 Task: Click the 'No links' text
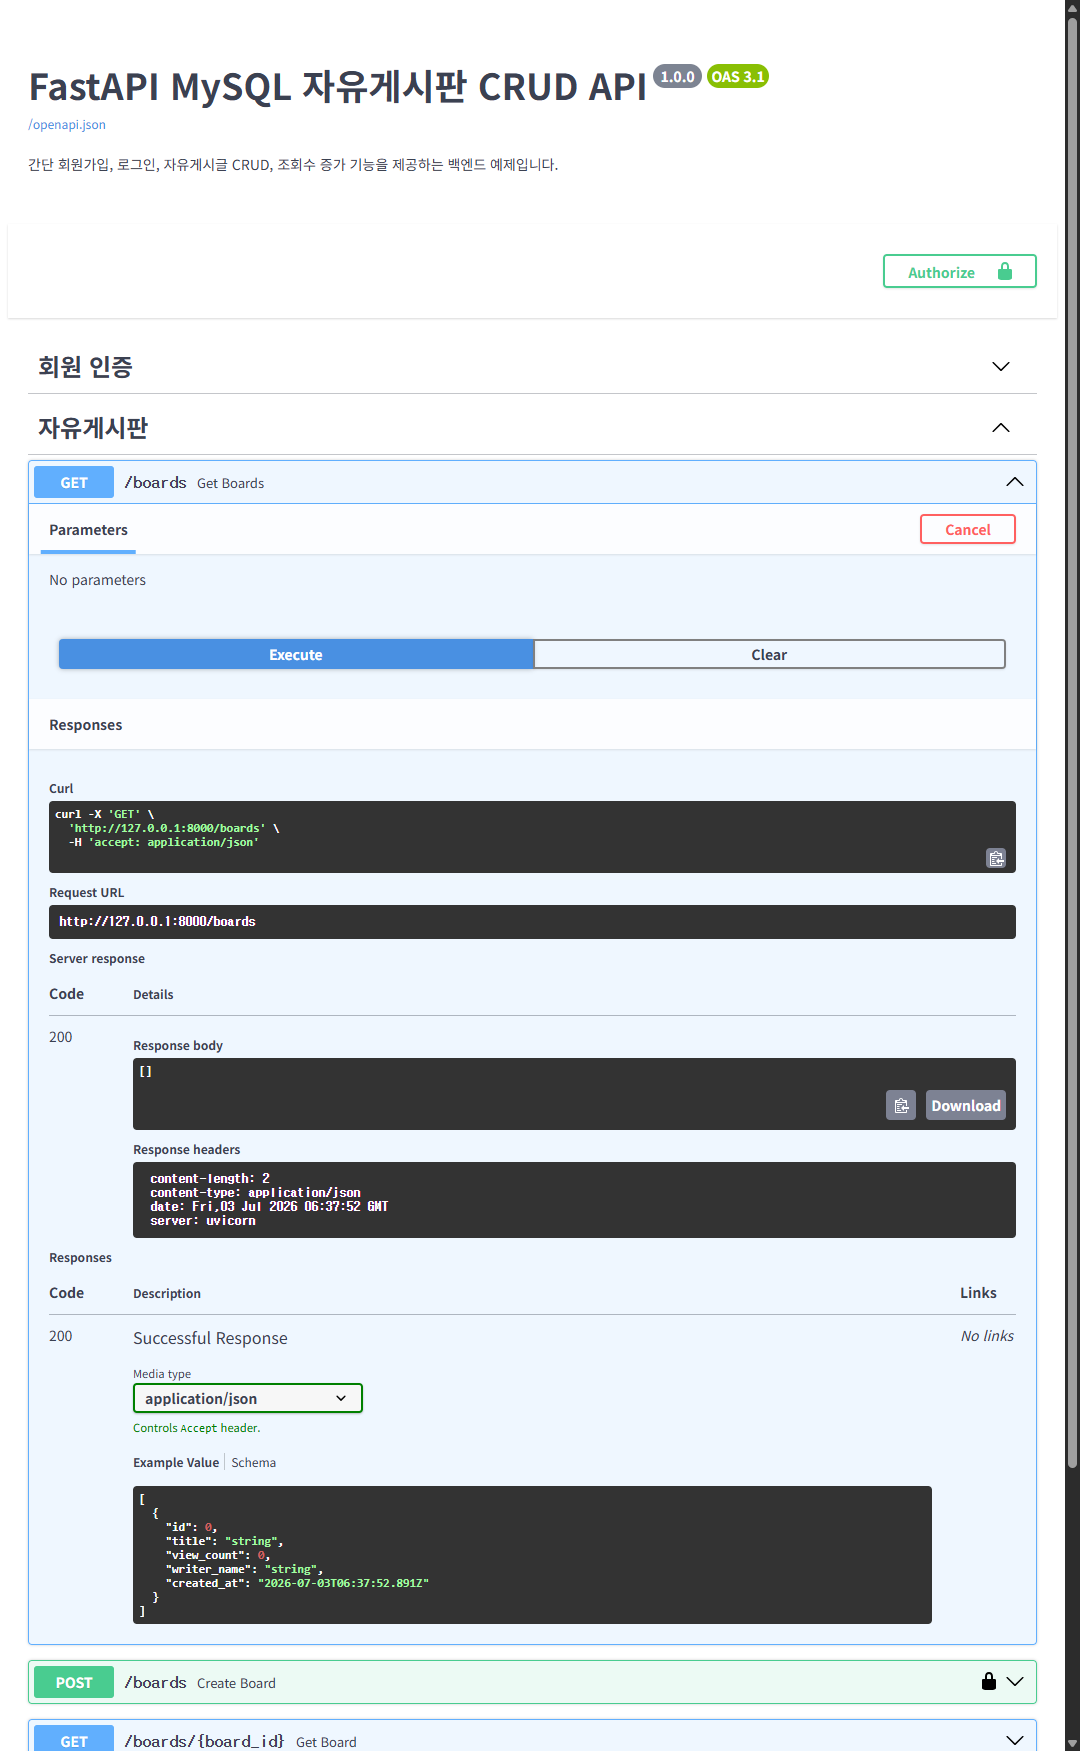(987, 1336)
